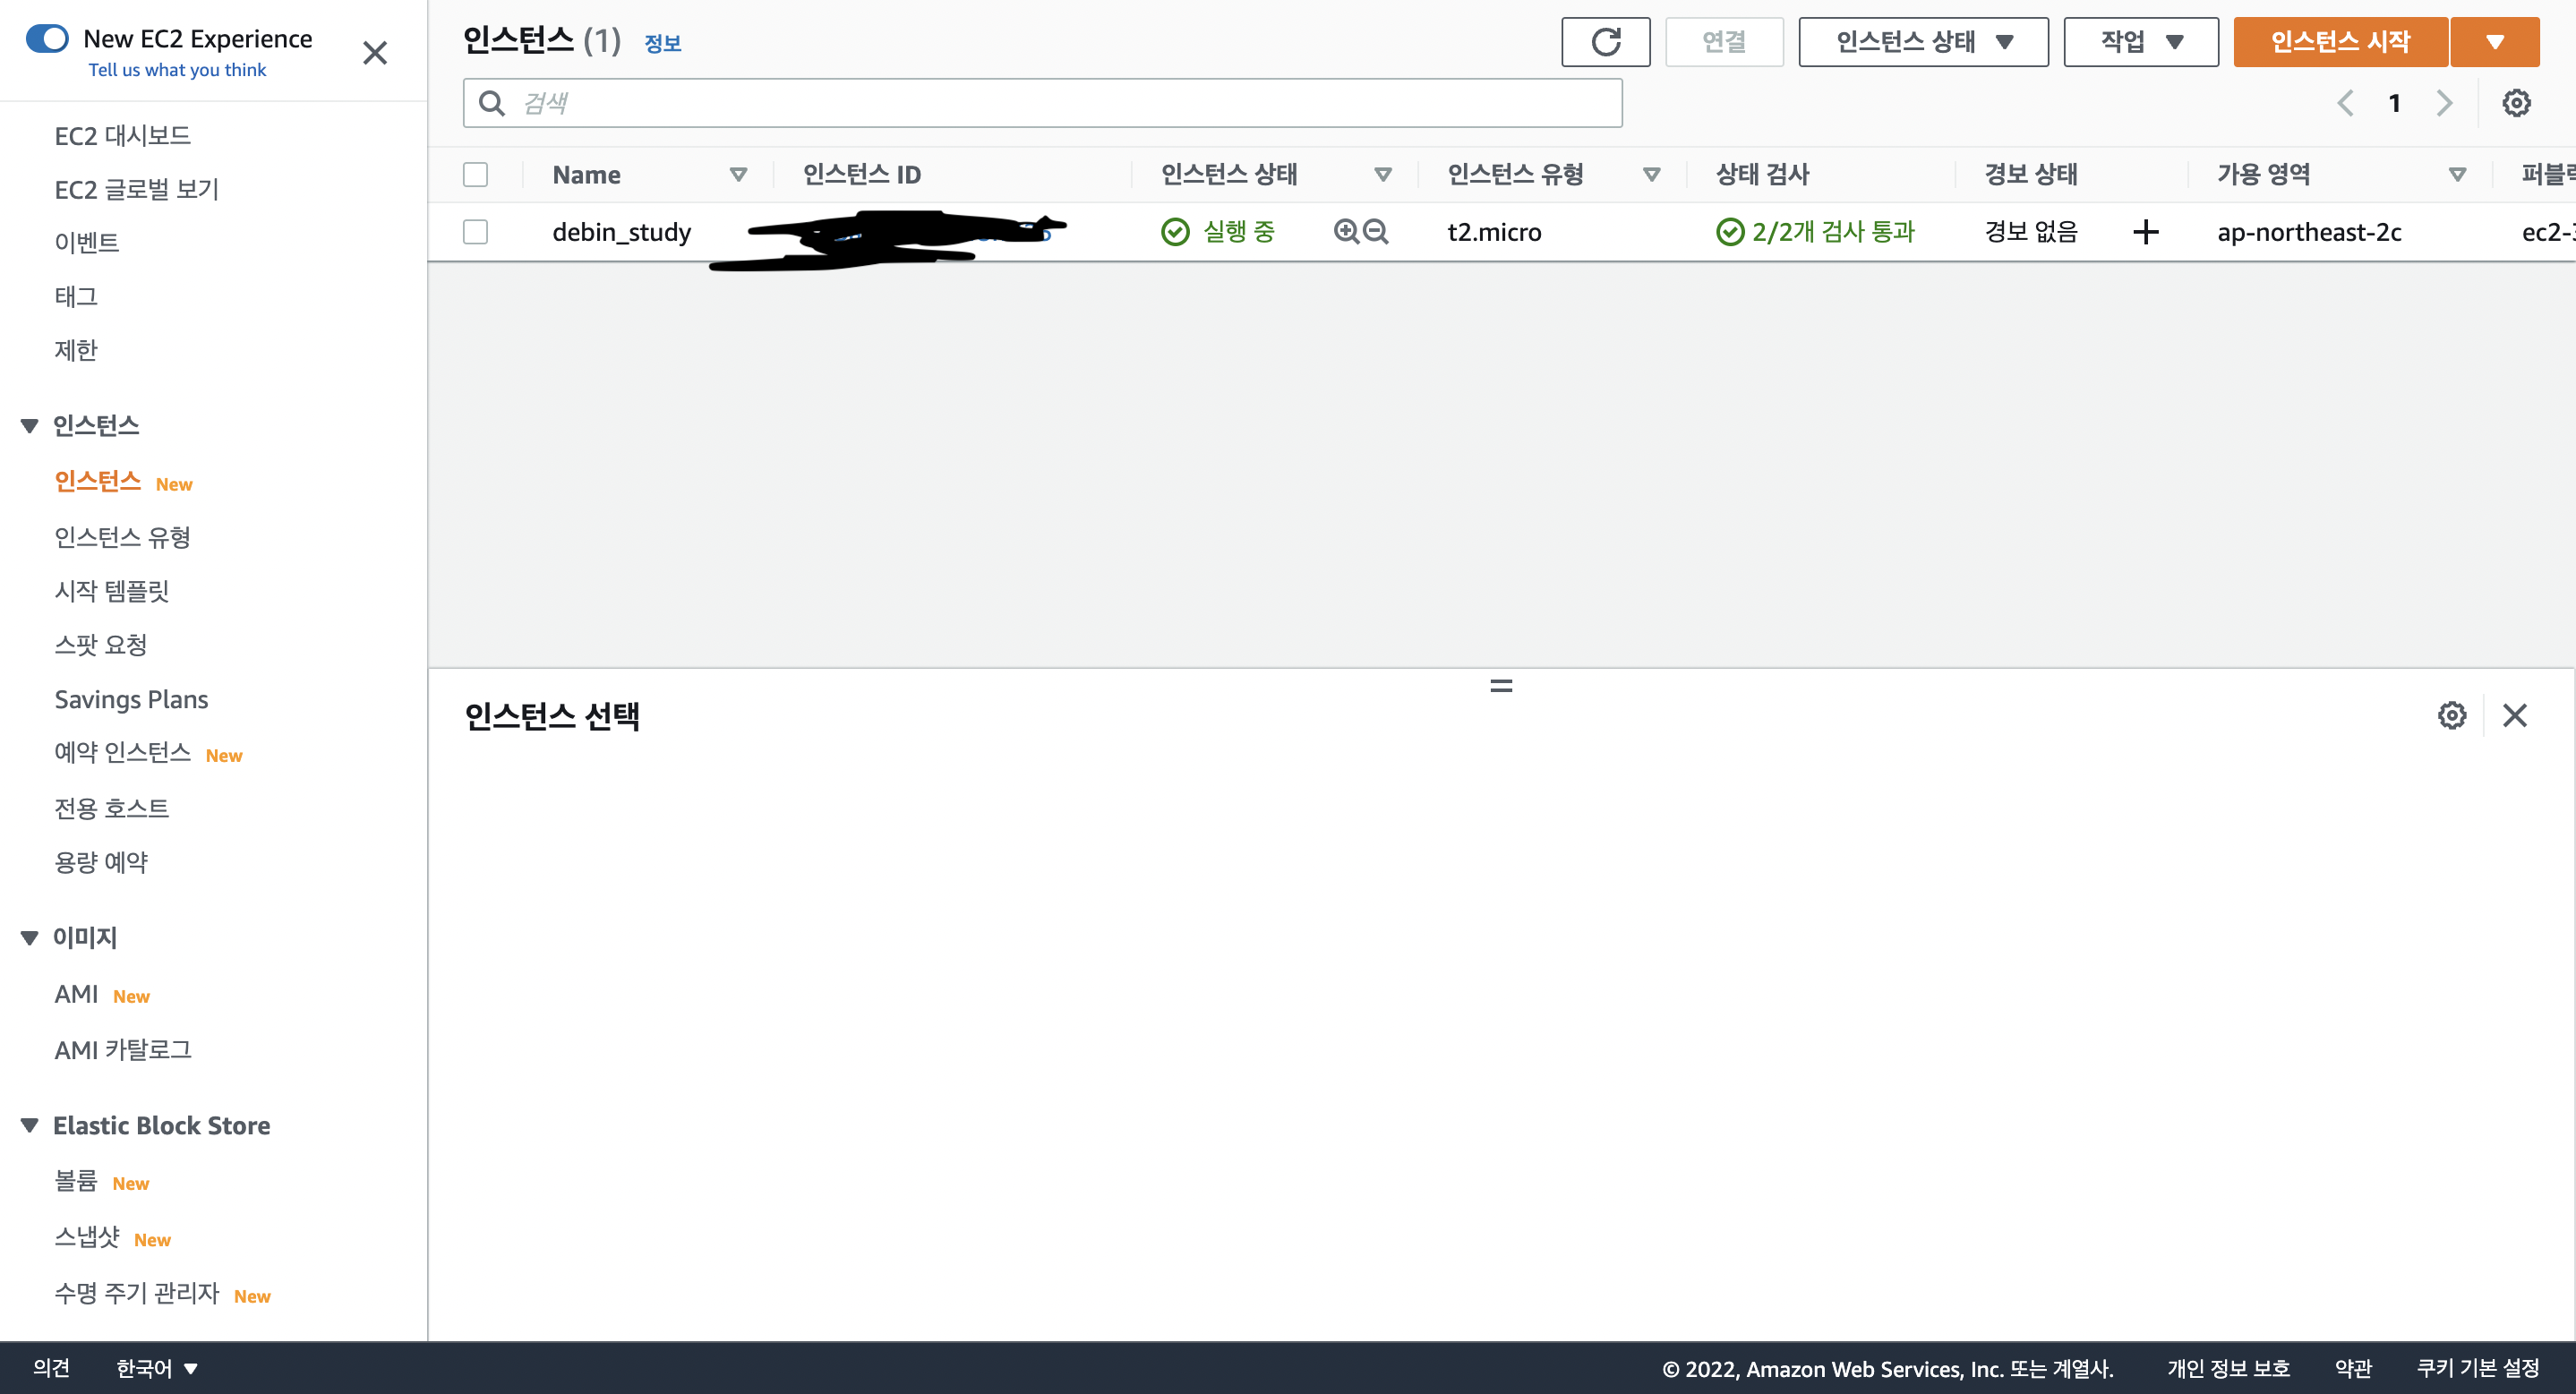Click zoom-out filter icon beside 실행 중
This screenshot has width=2576, height=1394.
[x=1376, y=232]
